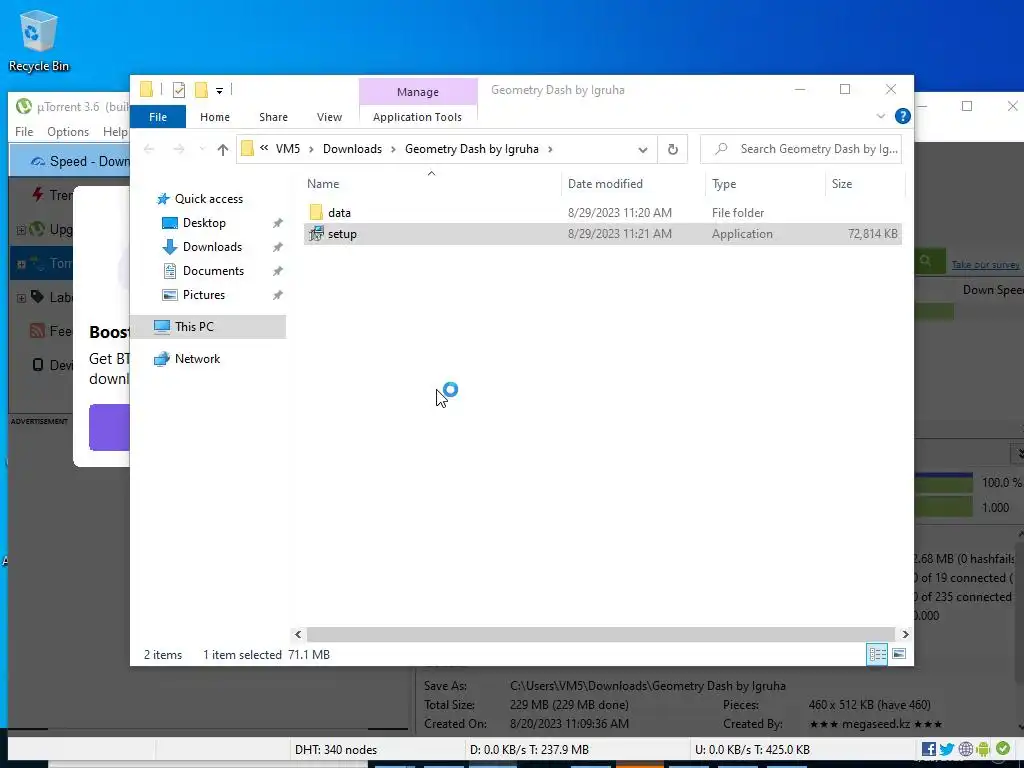Click the Properties quick access toolbar icon
Viewport: 1024px width, 768px height.
tap(178, 90)
